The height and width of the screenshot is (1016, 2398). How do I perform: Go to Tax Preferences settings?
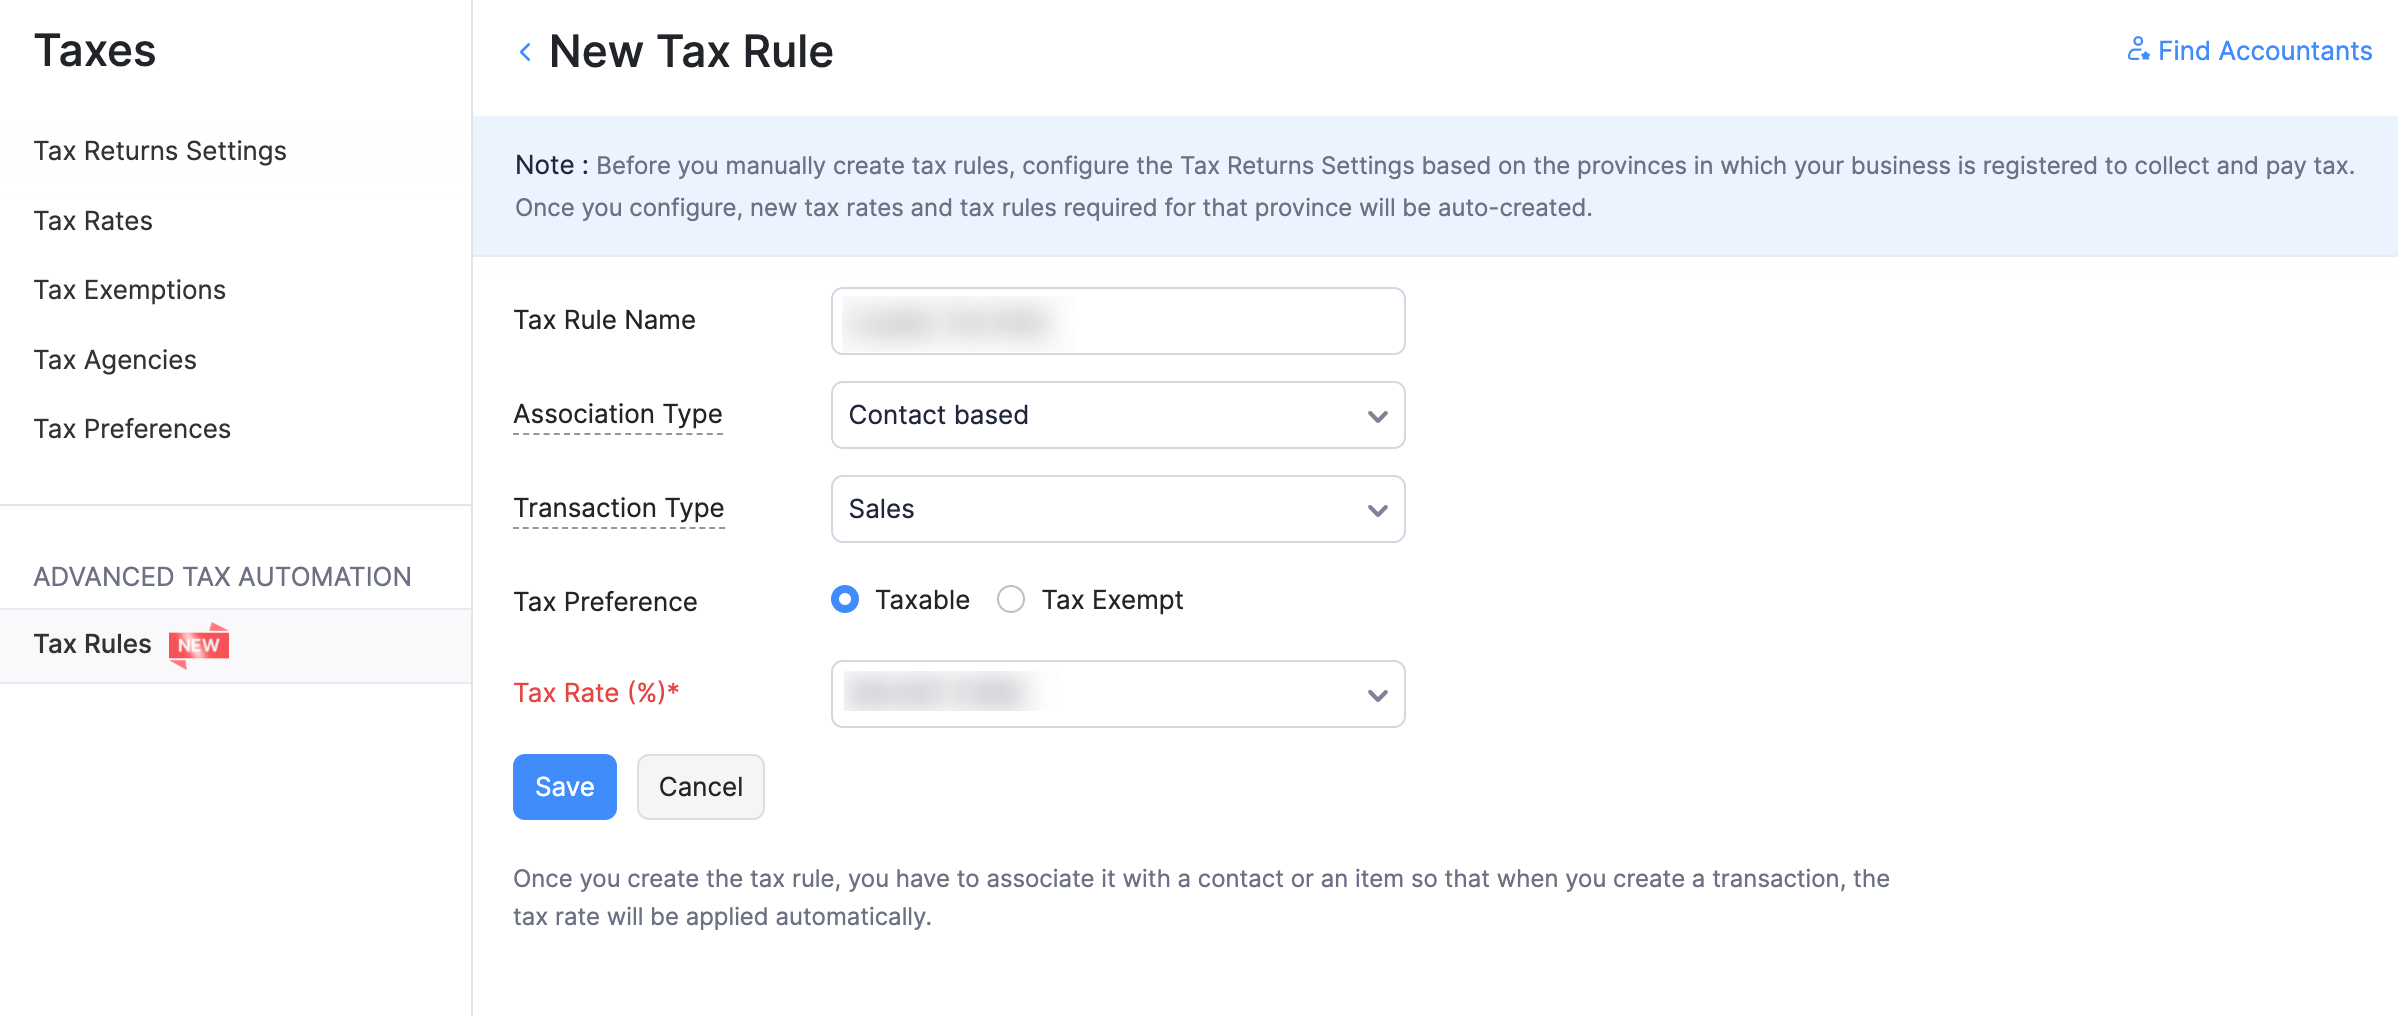132,428
